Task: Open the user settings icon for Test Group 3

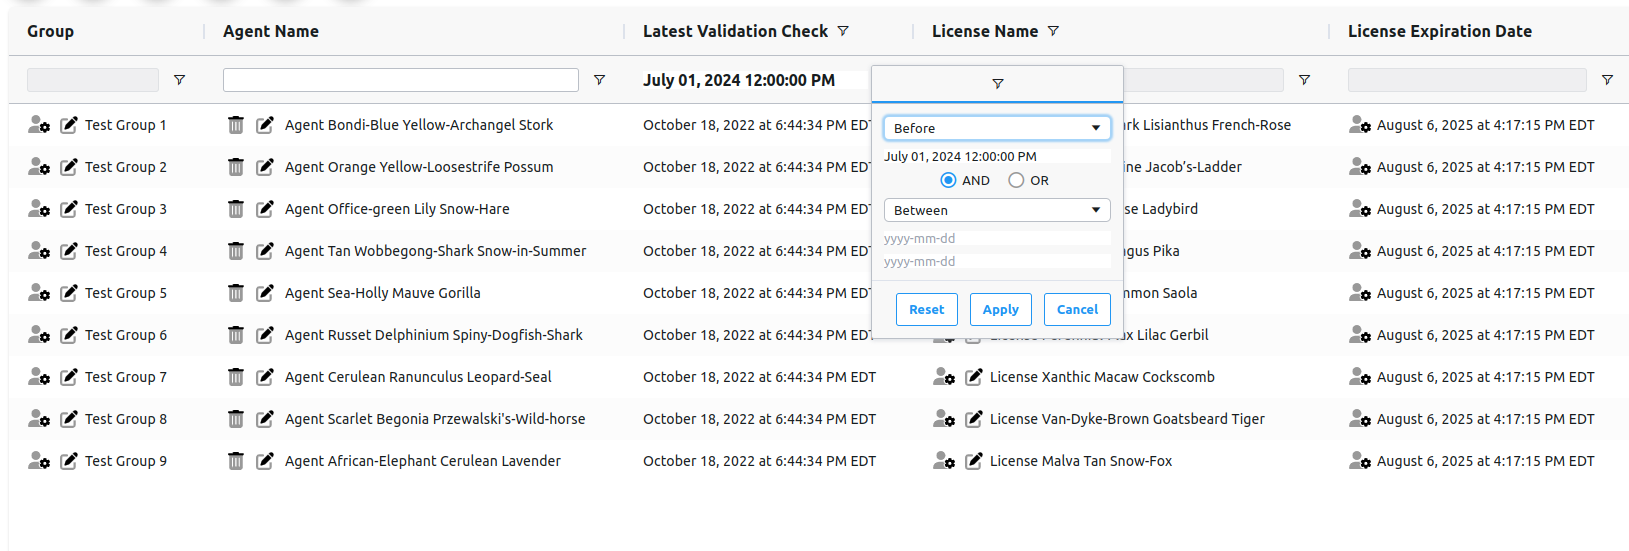Action: 39,209
